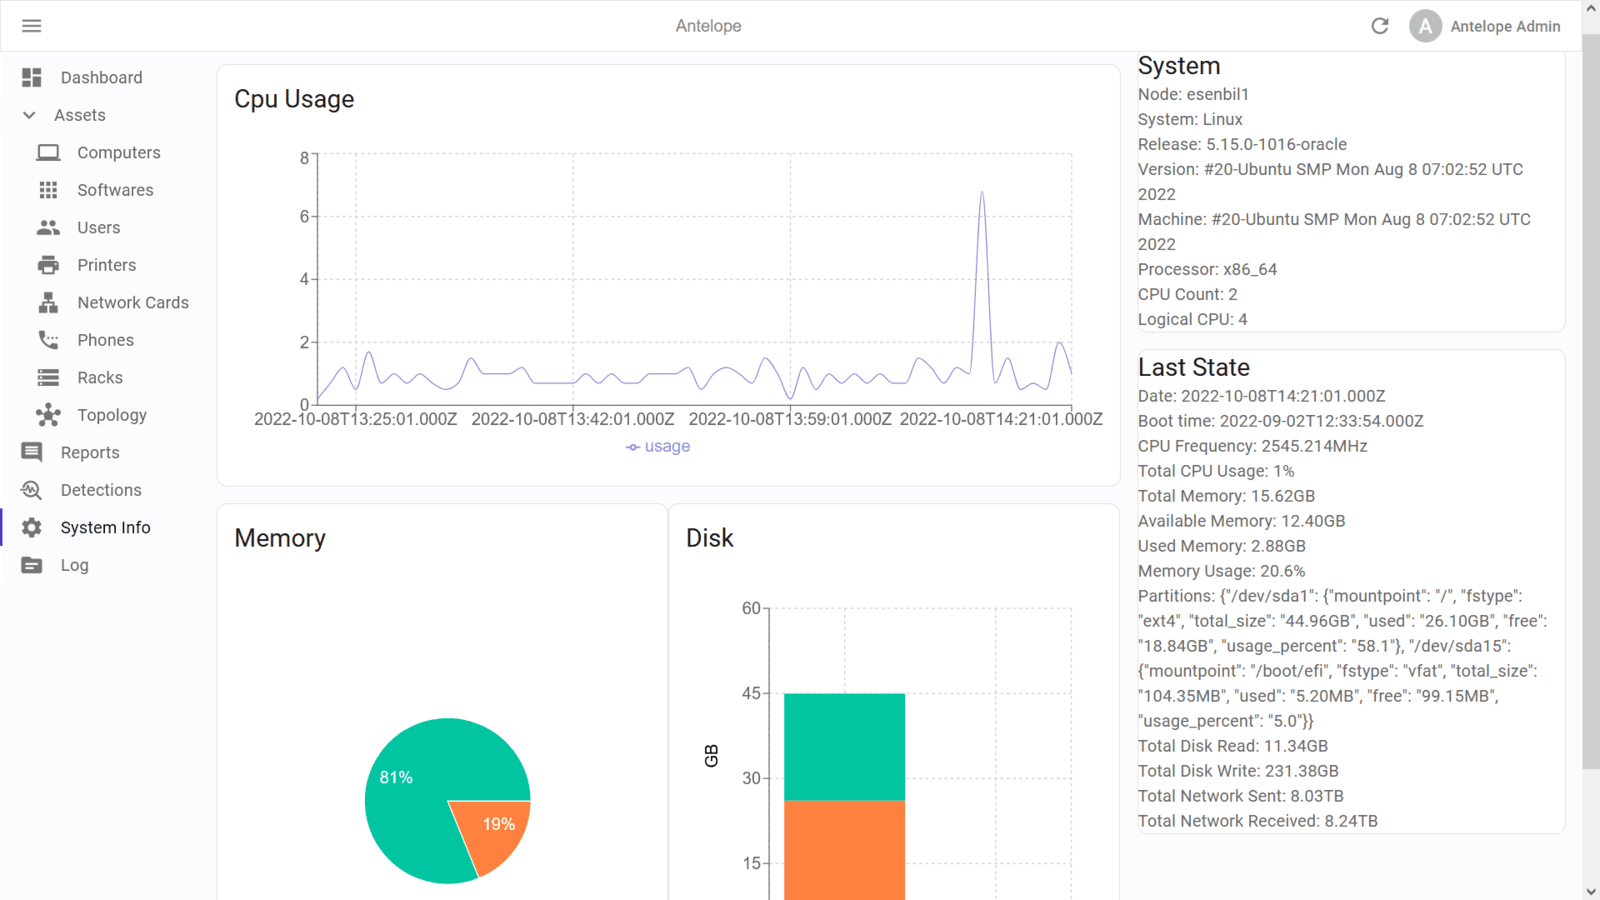
Task: Click the scrollbar up arrow
Action: (x=1591, y=8)
